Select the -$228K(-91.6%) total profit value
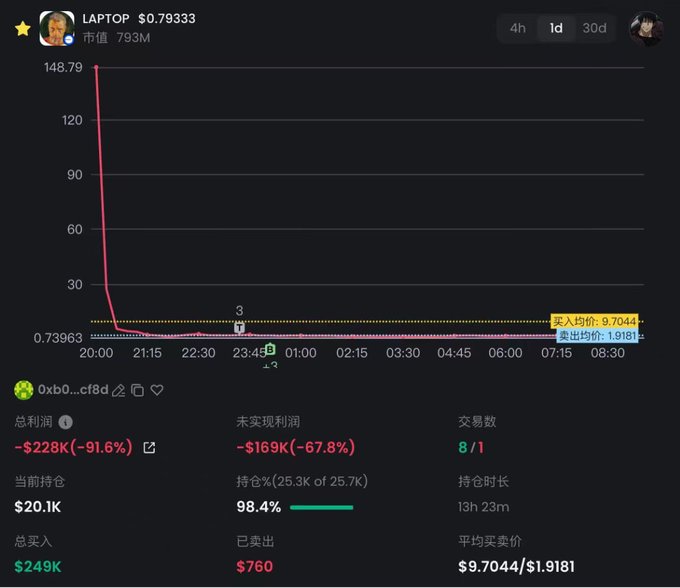680x588 pixels. coord(73,447)
